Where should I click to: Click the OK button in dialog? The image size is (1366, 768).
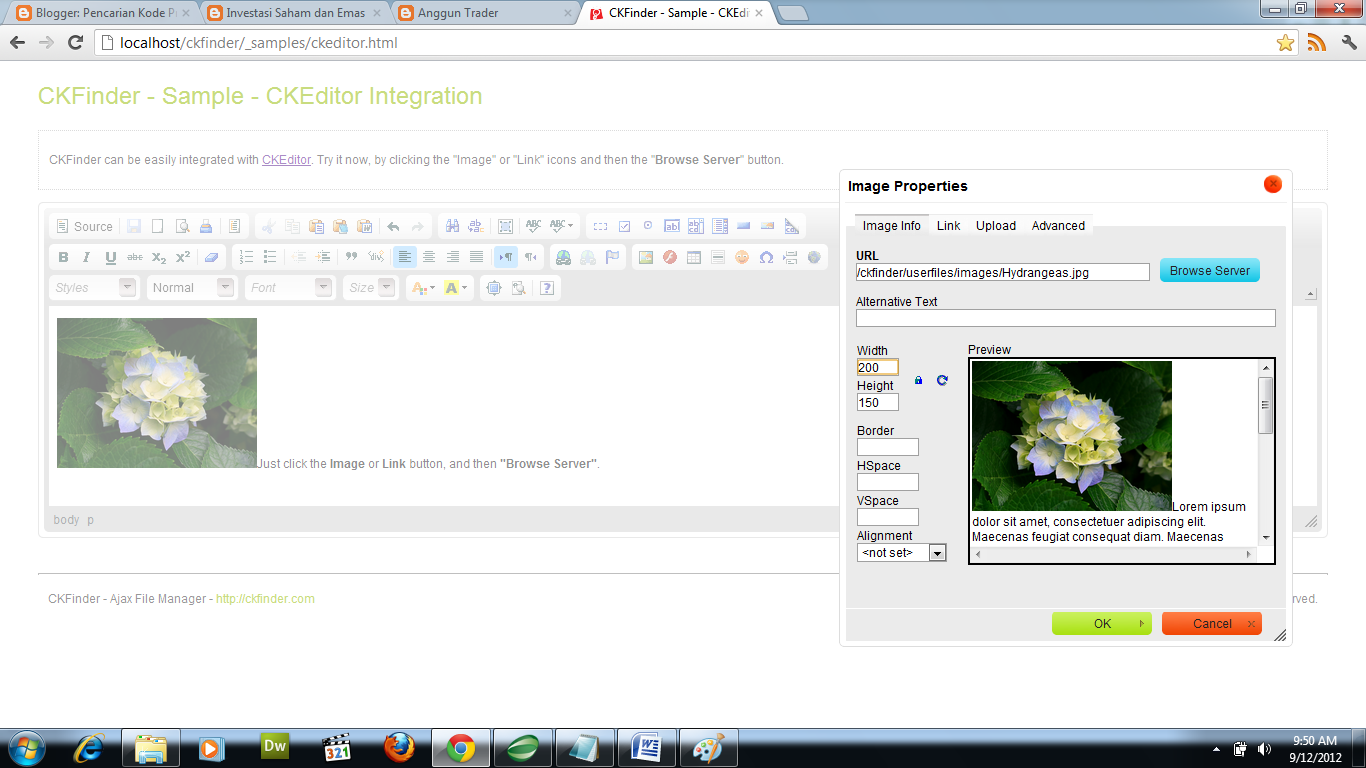point(1102,624)
